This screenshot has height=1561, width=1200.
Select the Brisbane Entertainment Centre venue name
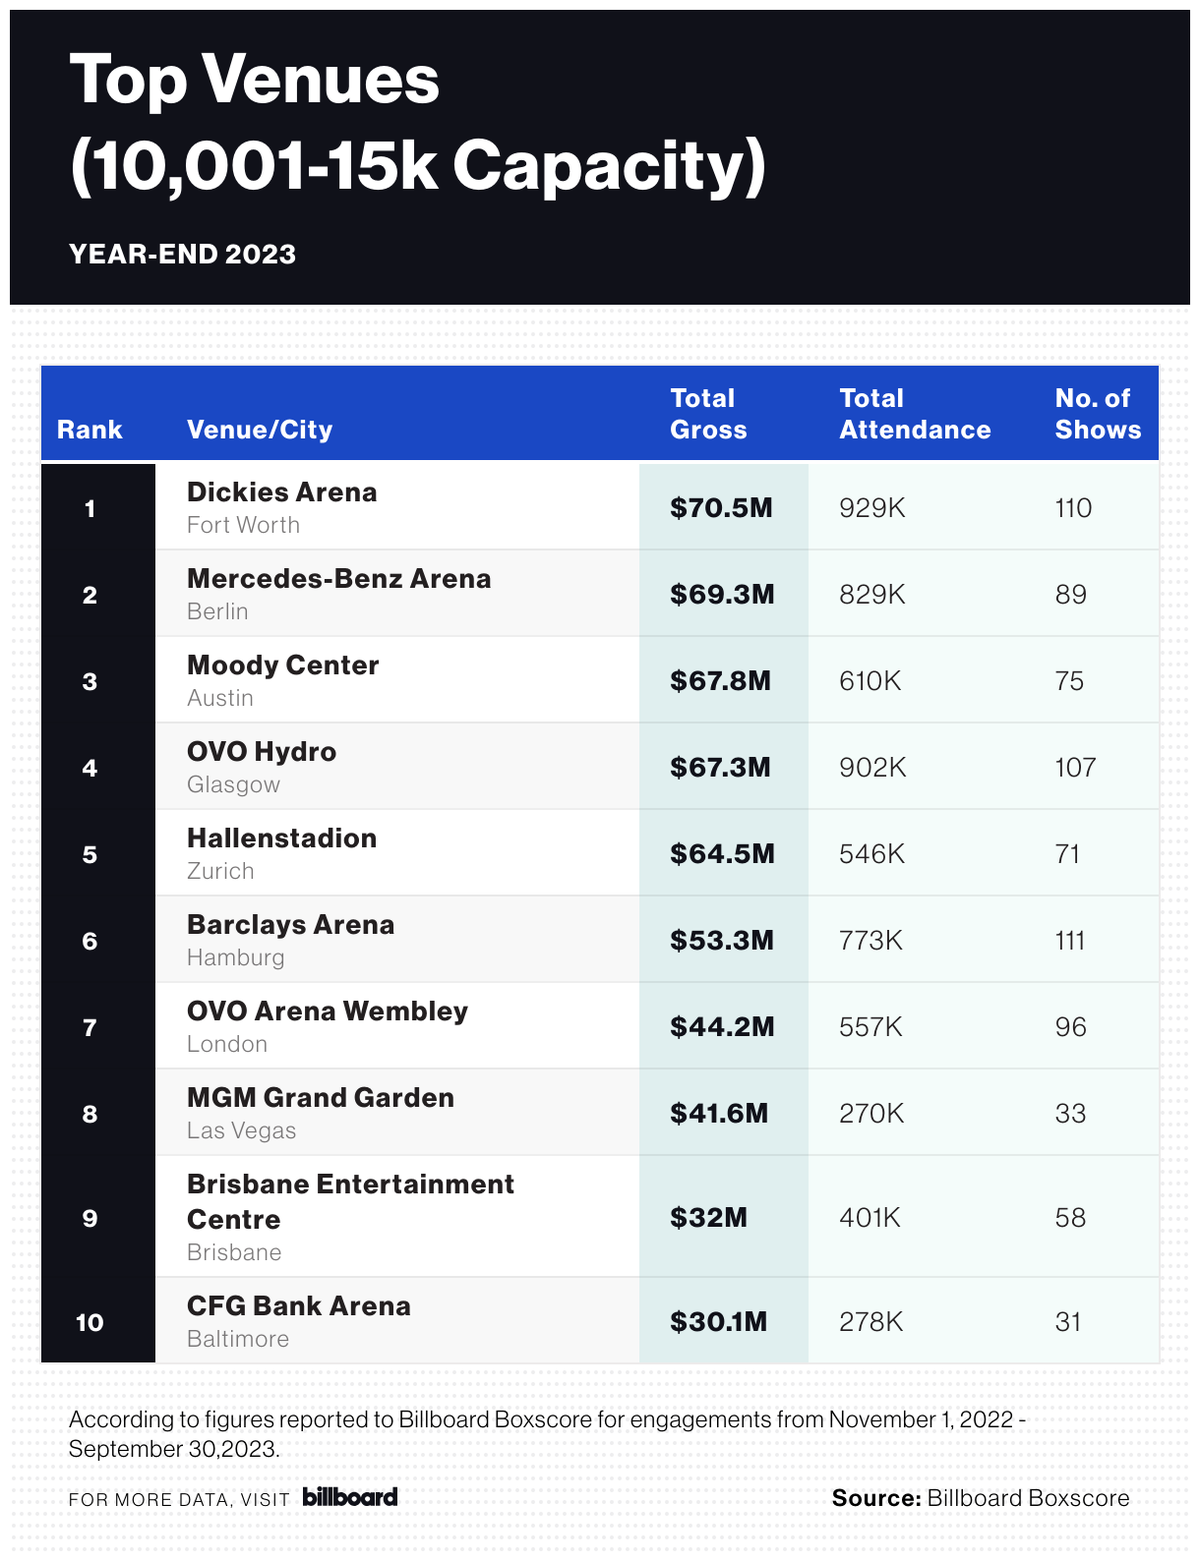[x=350, y=1202]
